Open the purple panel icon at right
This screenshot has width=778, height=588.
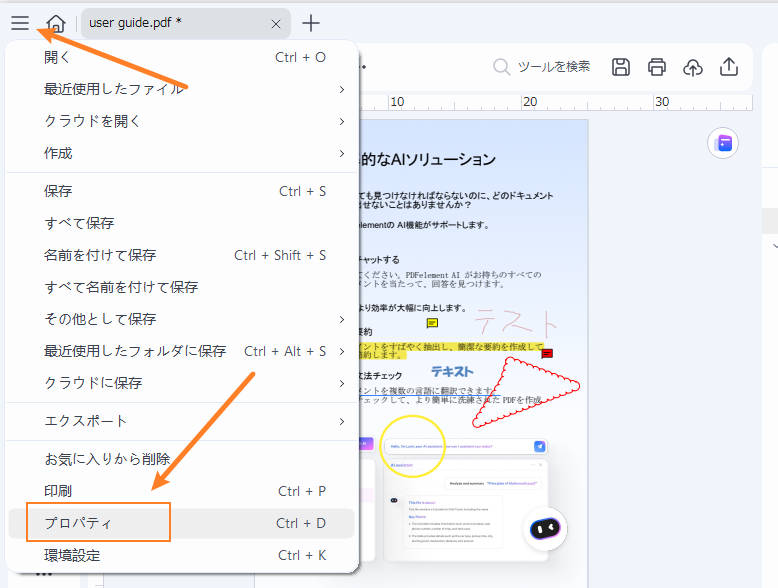[723, 143]
